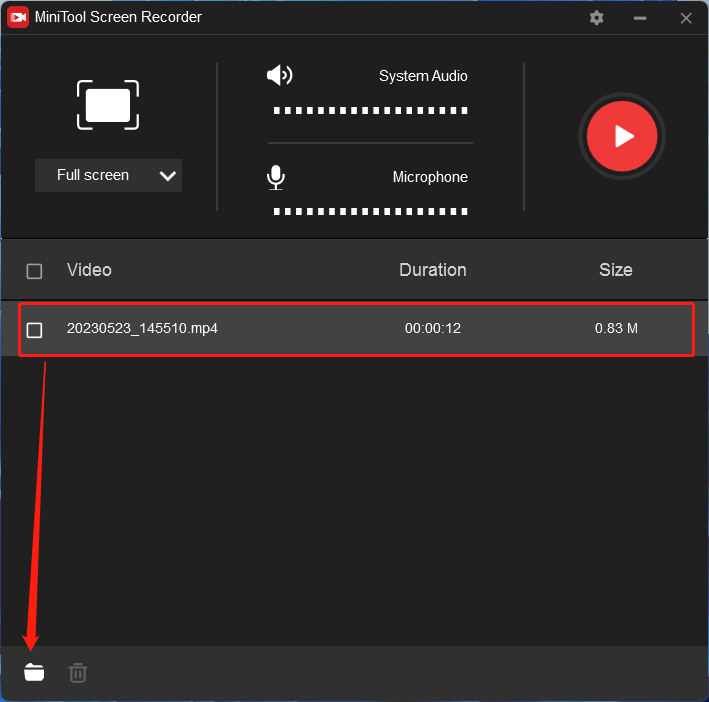Minimize the MiniTool Screen Recorder window
The image size is (709, 702).
[x=640, y=18]
